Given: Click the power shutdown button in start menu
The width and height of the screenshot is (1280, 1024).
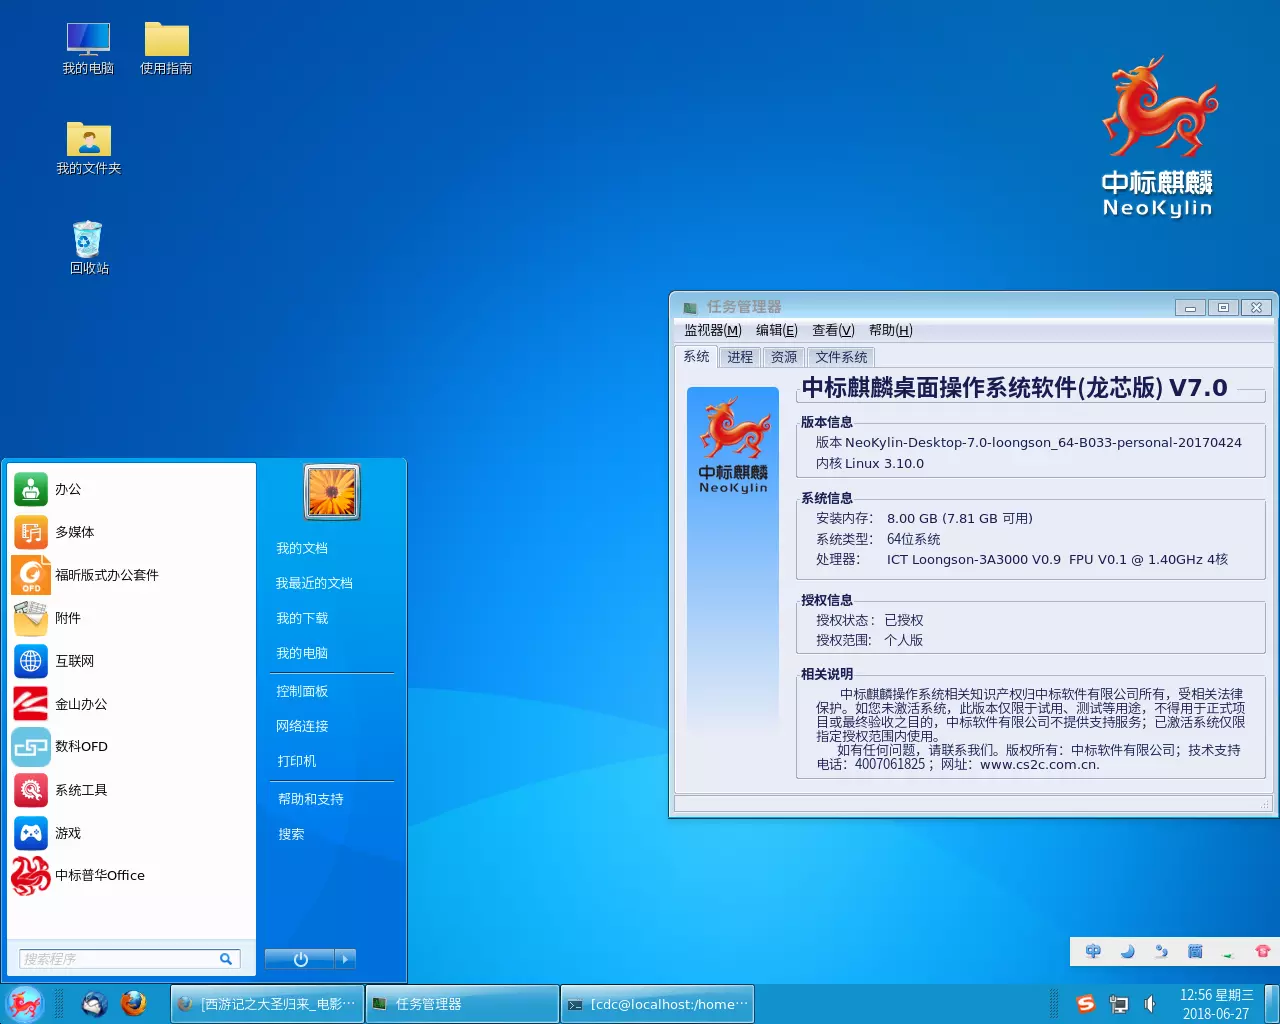Looking at the screenshot, I should (300, 959).
